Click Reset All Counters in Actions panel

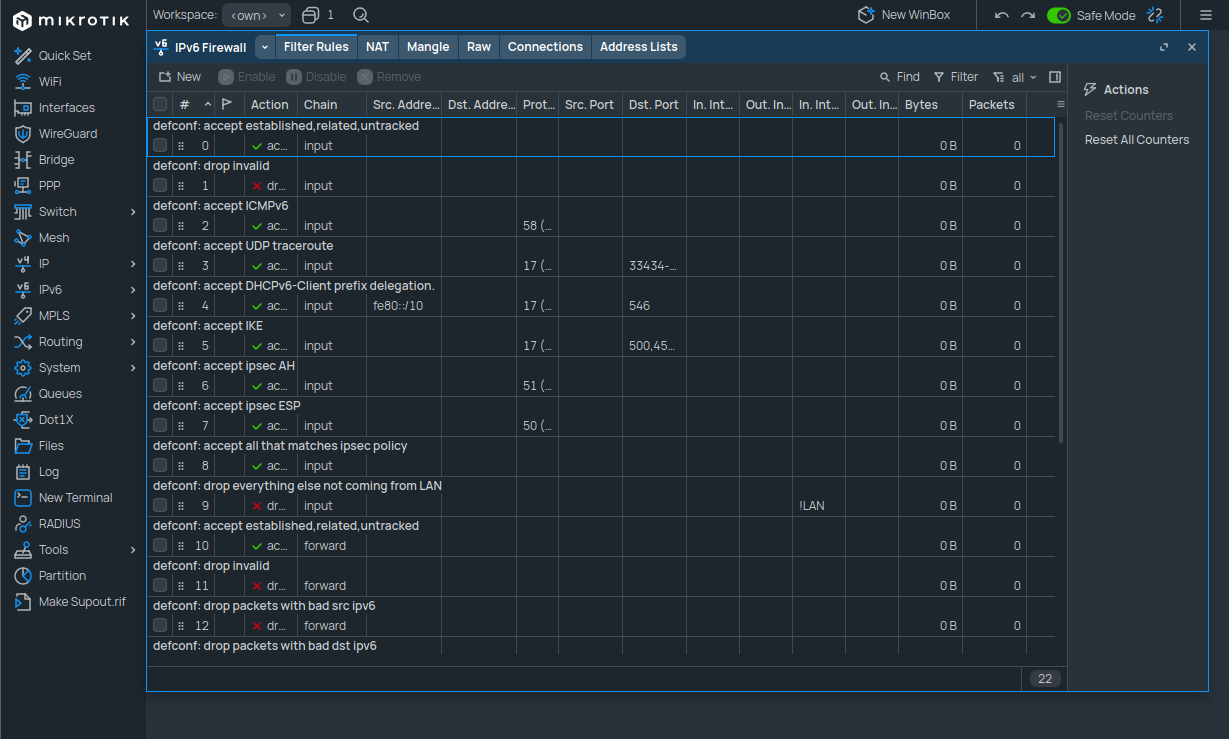click(x=1137, y=139)
